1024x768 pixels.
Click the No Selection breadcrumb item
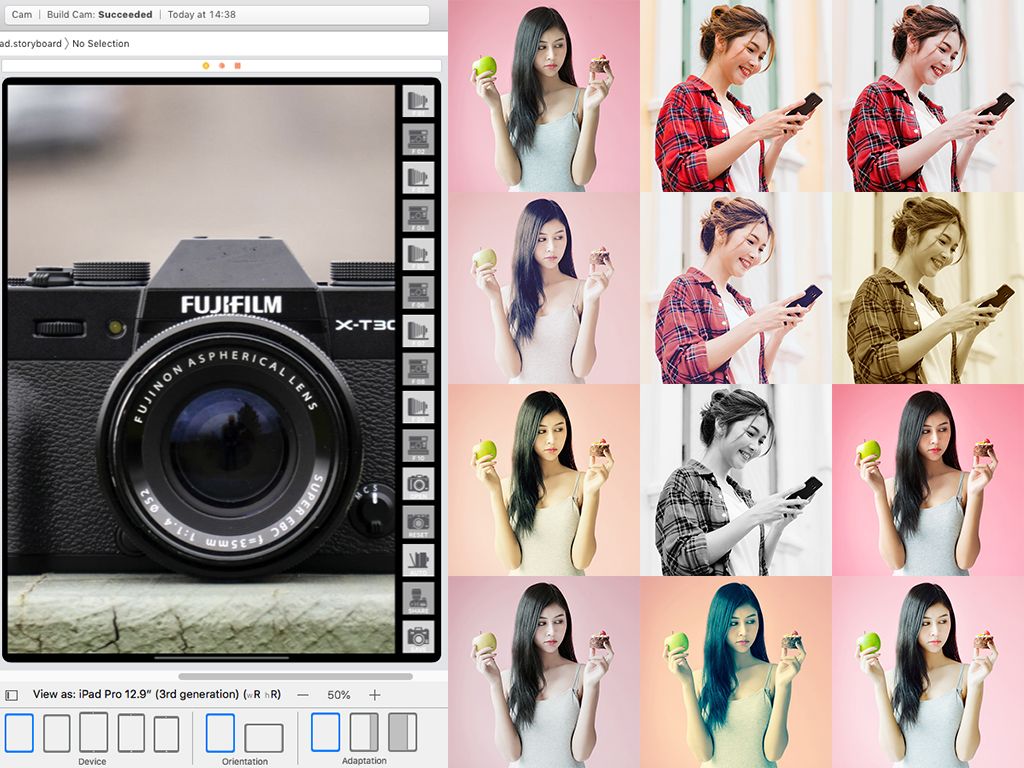101,44
